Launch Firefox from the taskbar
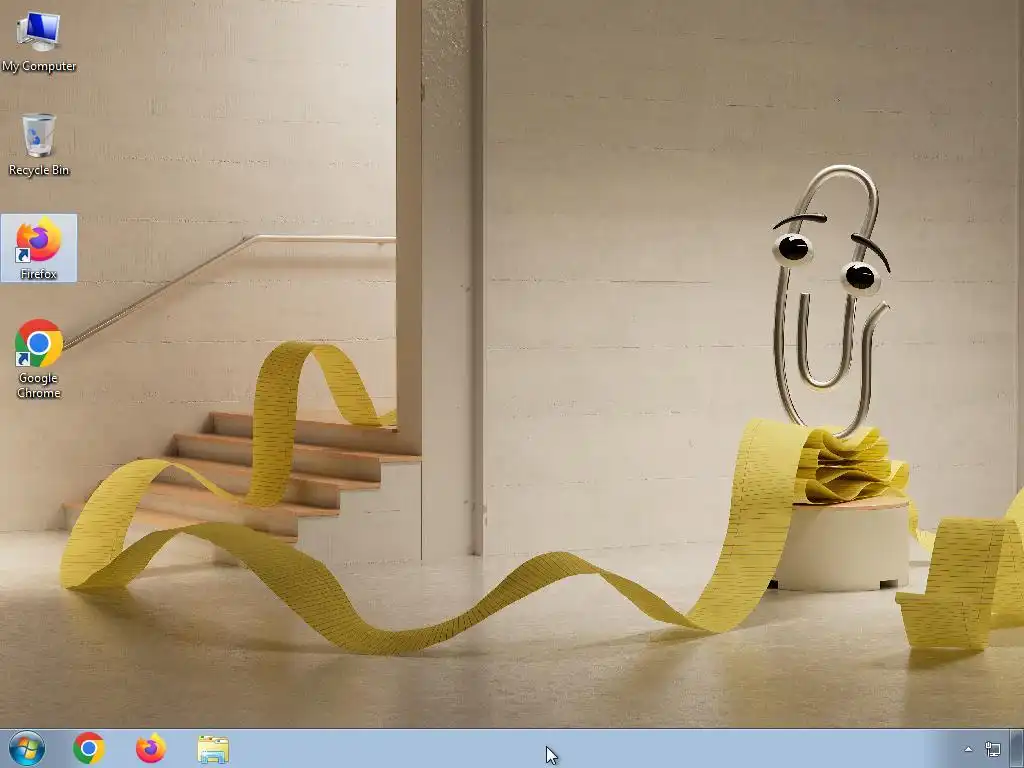1024x768 pixels. click(x=151, y=748)
